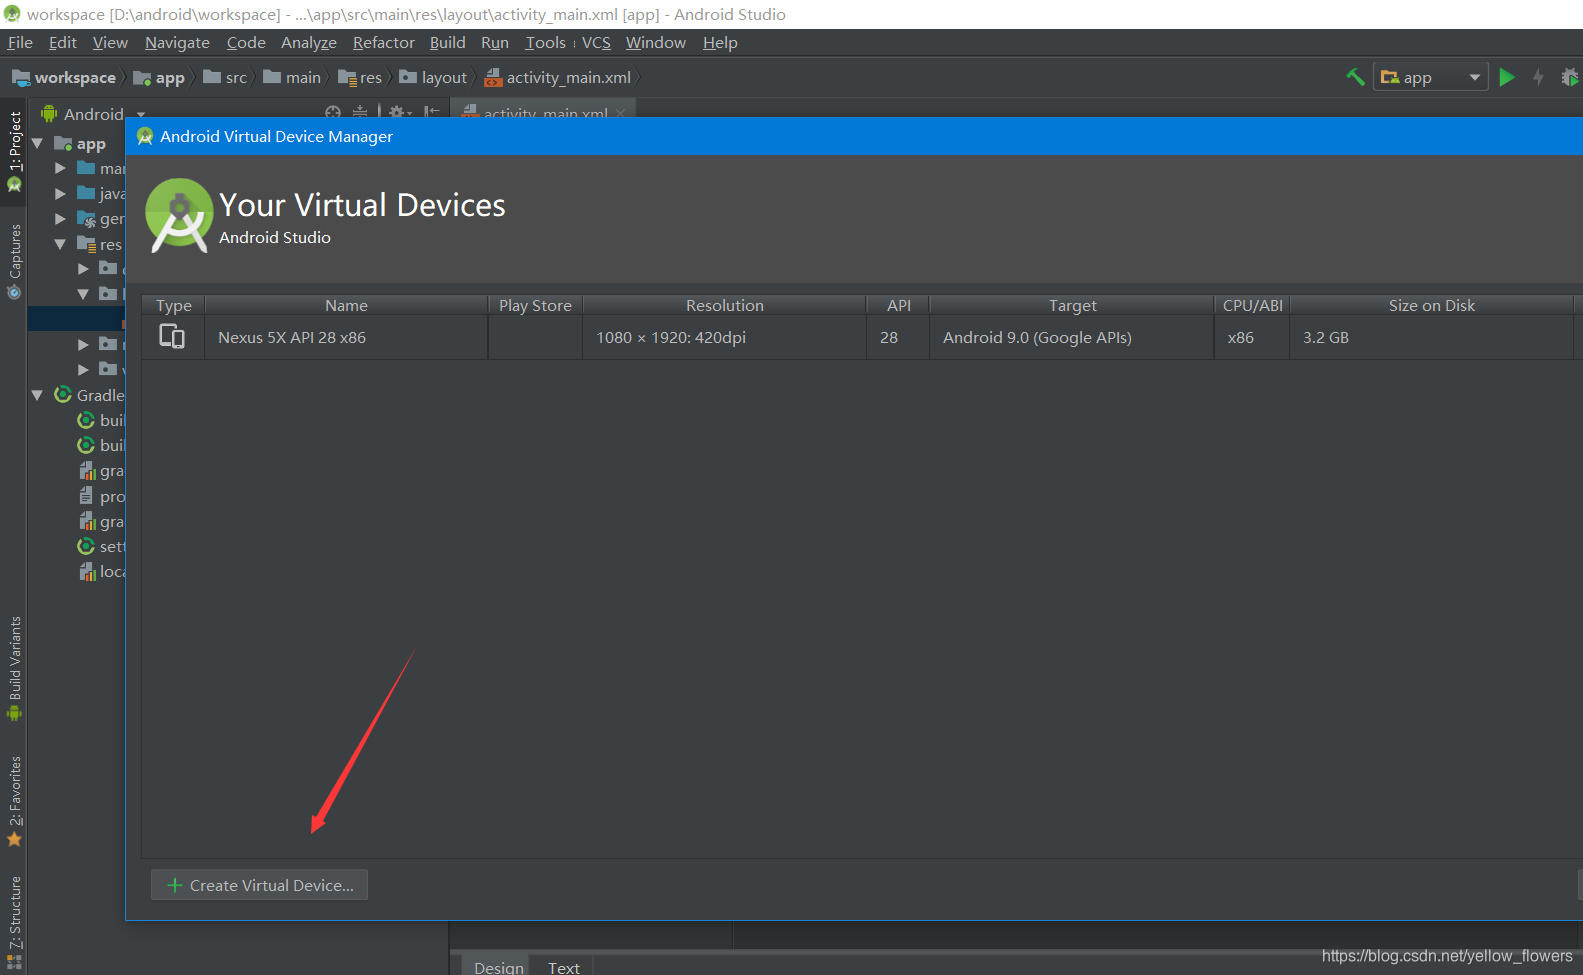
Task: Open the Window menu
Action: [x=656, y=42]
